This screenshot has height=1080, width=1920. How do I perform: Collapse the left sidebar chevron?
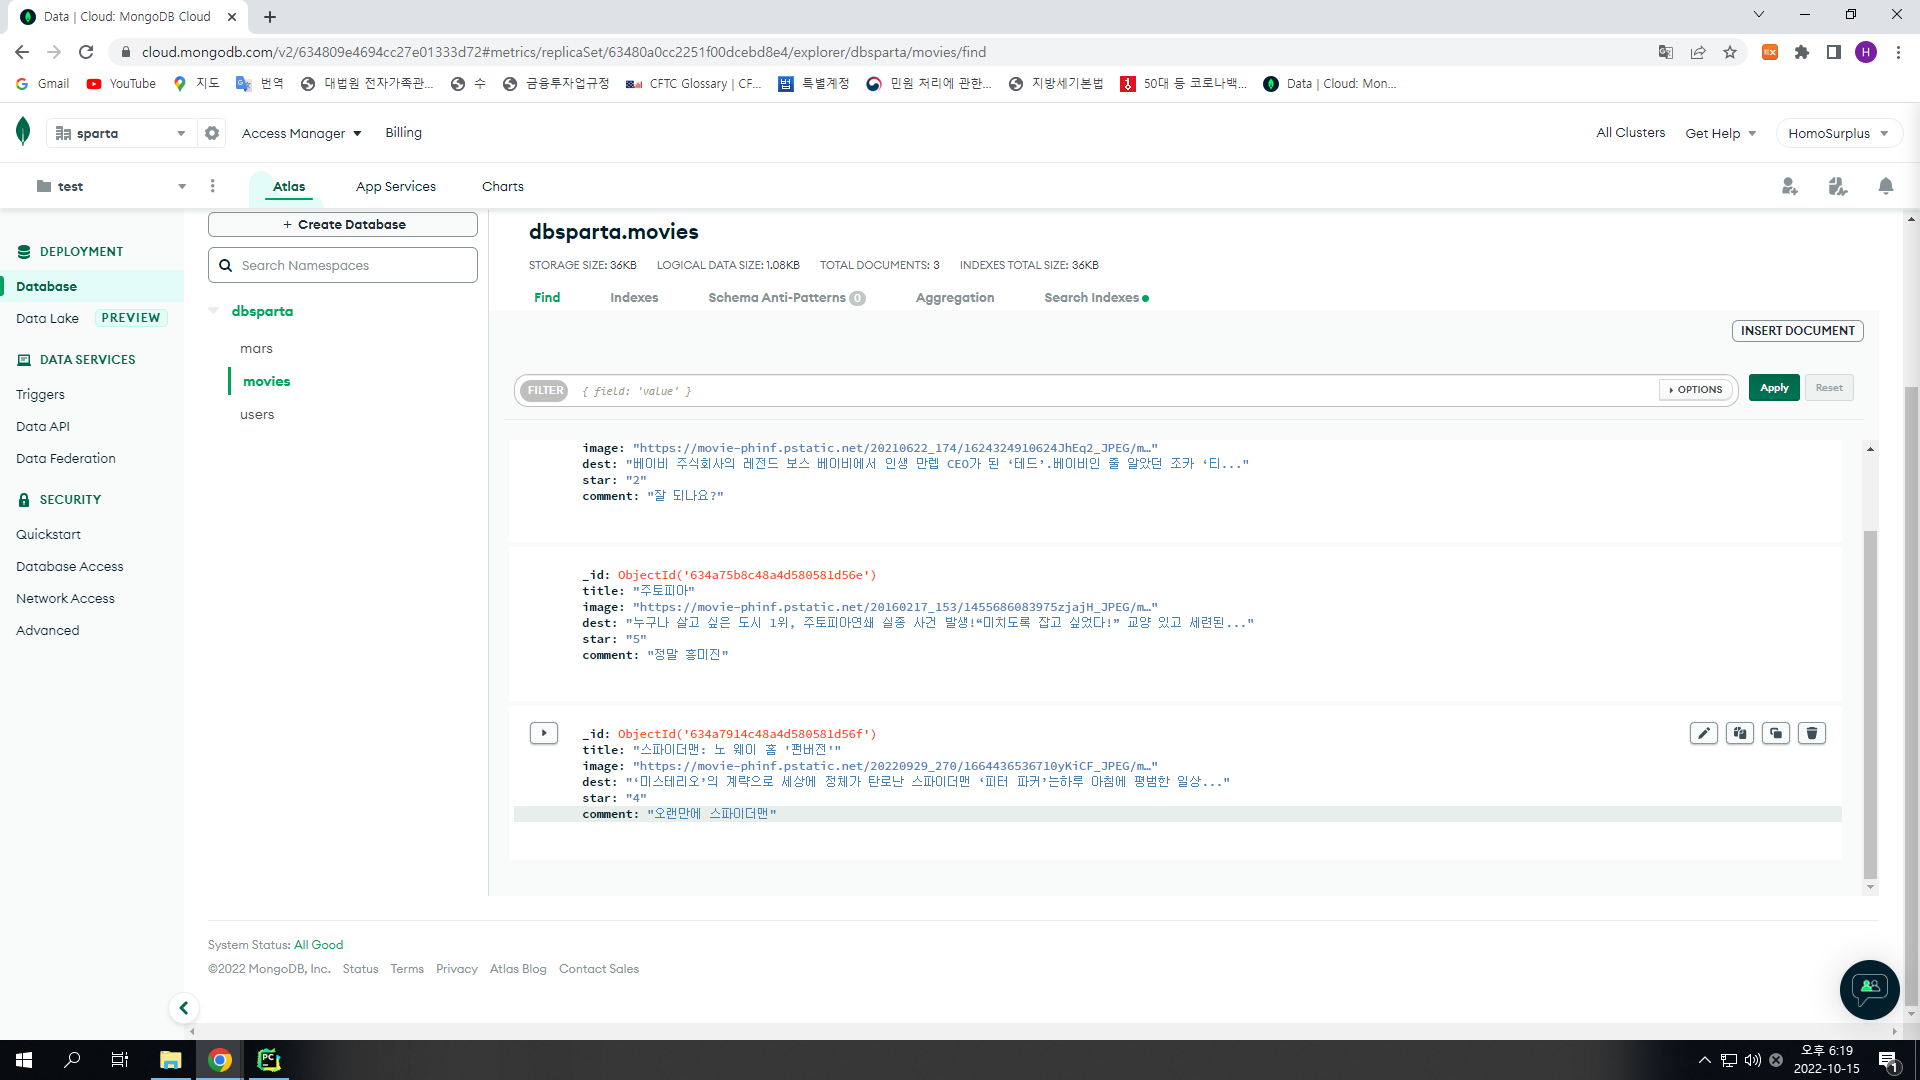(184, 1008)
